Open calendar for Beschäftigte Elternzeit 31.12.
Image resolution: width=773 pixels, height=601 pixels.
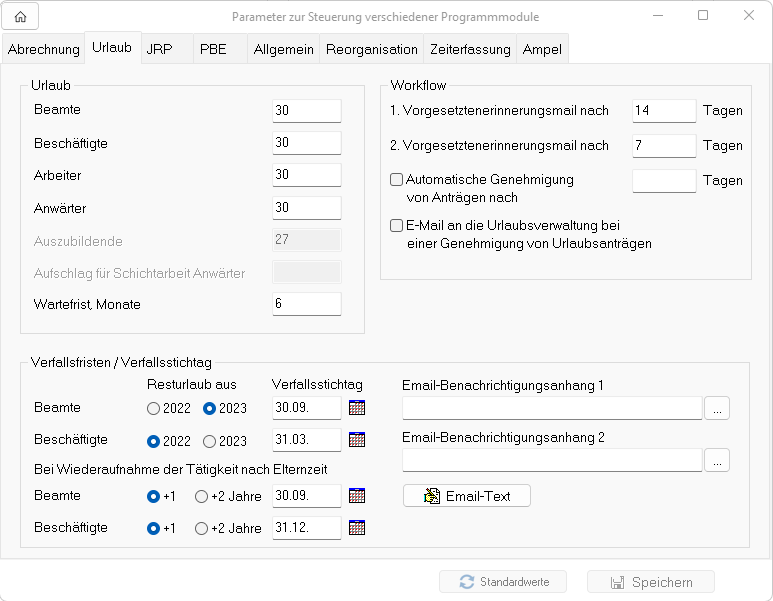point(357,528)
